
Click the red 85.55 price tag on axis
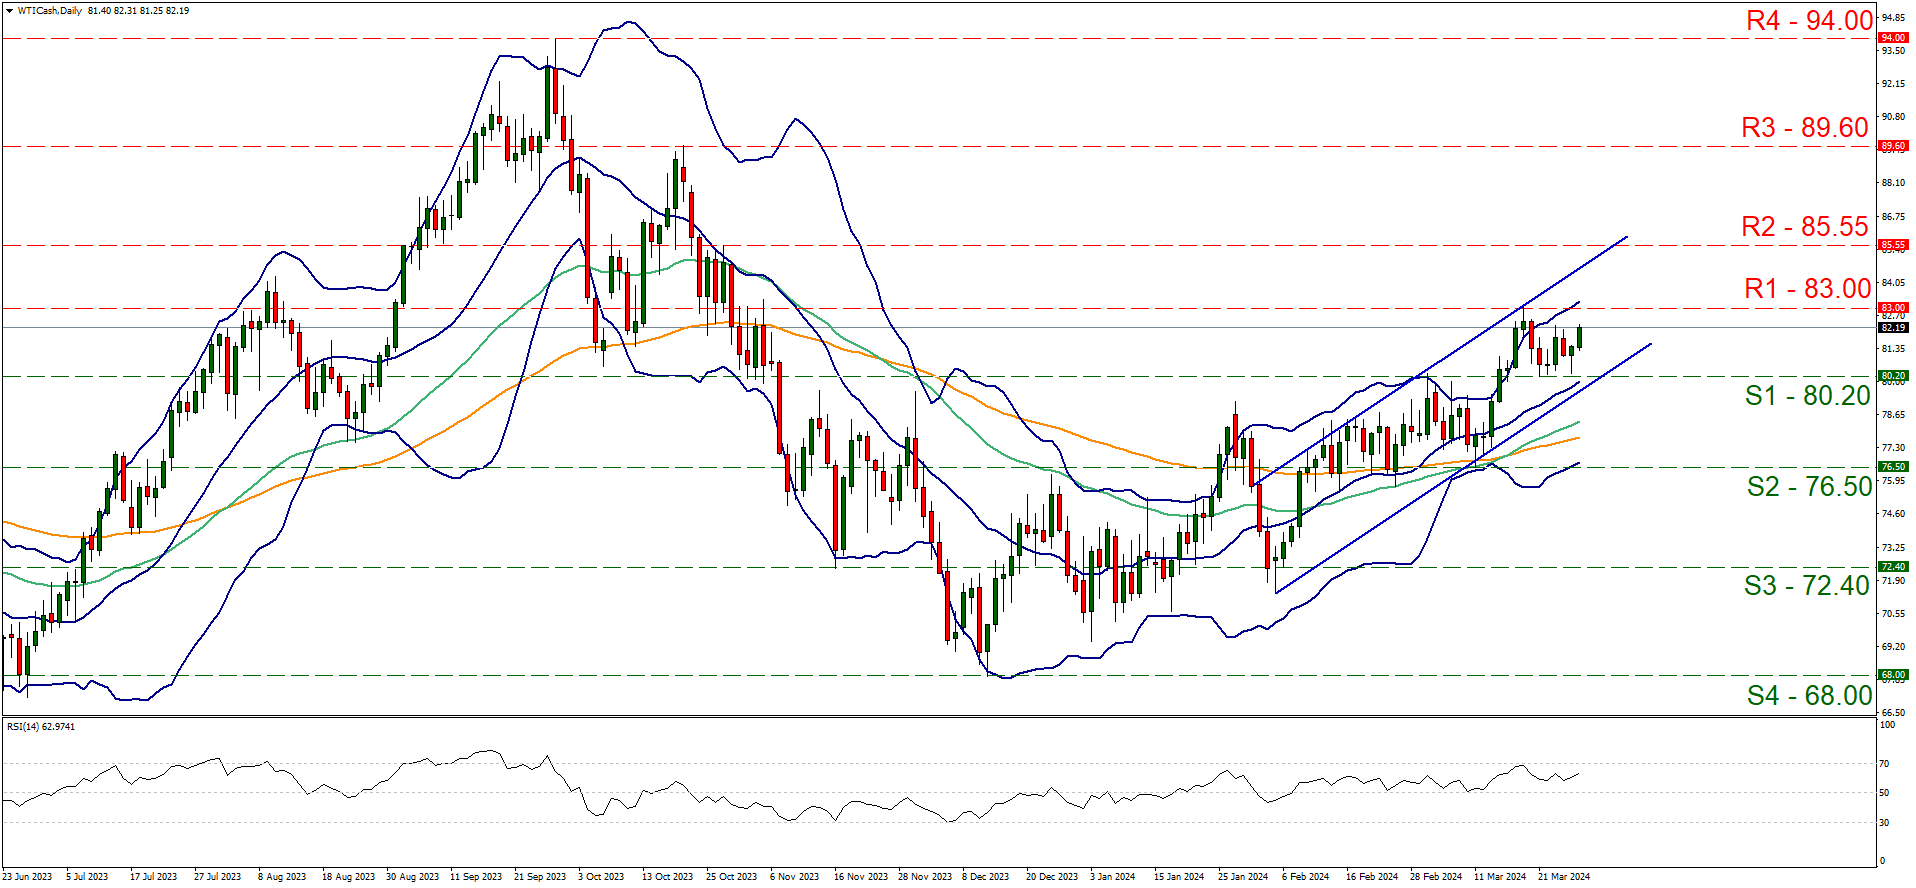pos(1893,245)
